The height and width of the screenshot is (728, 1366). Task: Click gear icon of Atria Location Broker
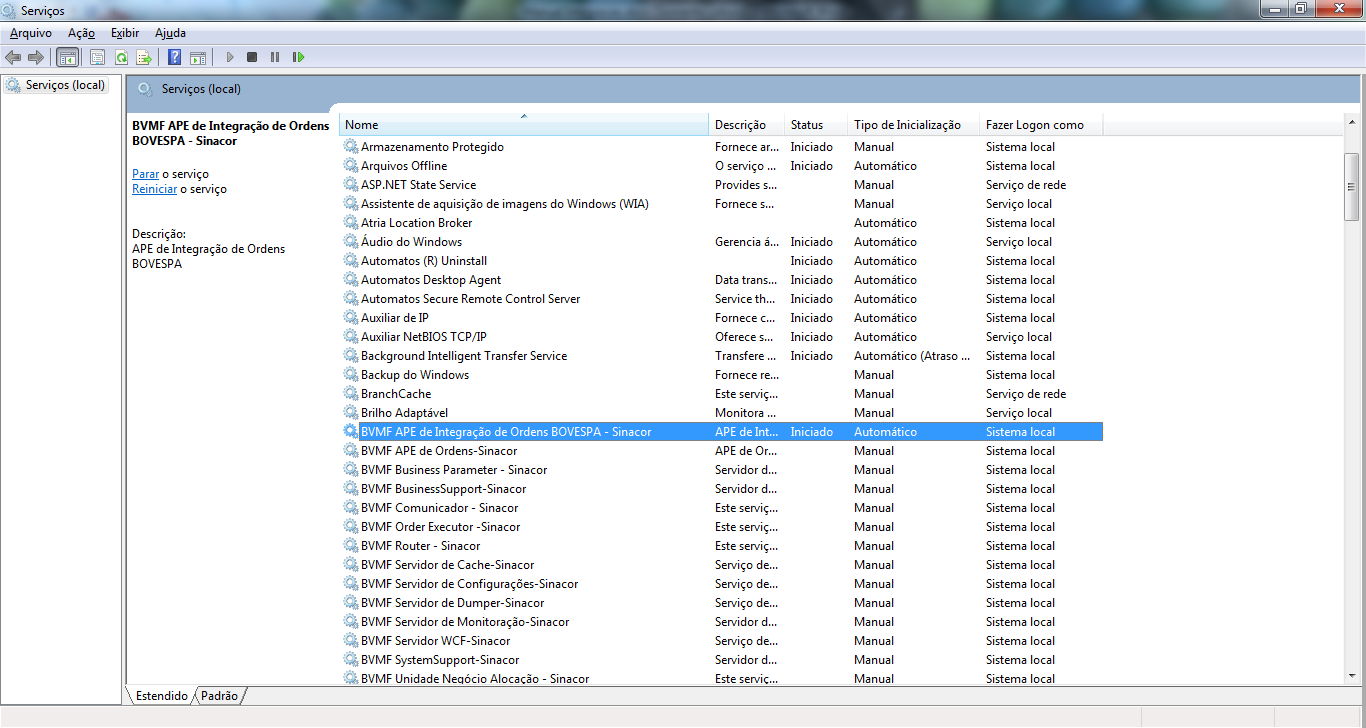coord(351,223)
